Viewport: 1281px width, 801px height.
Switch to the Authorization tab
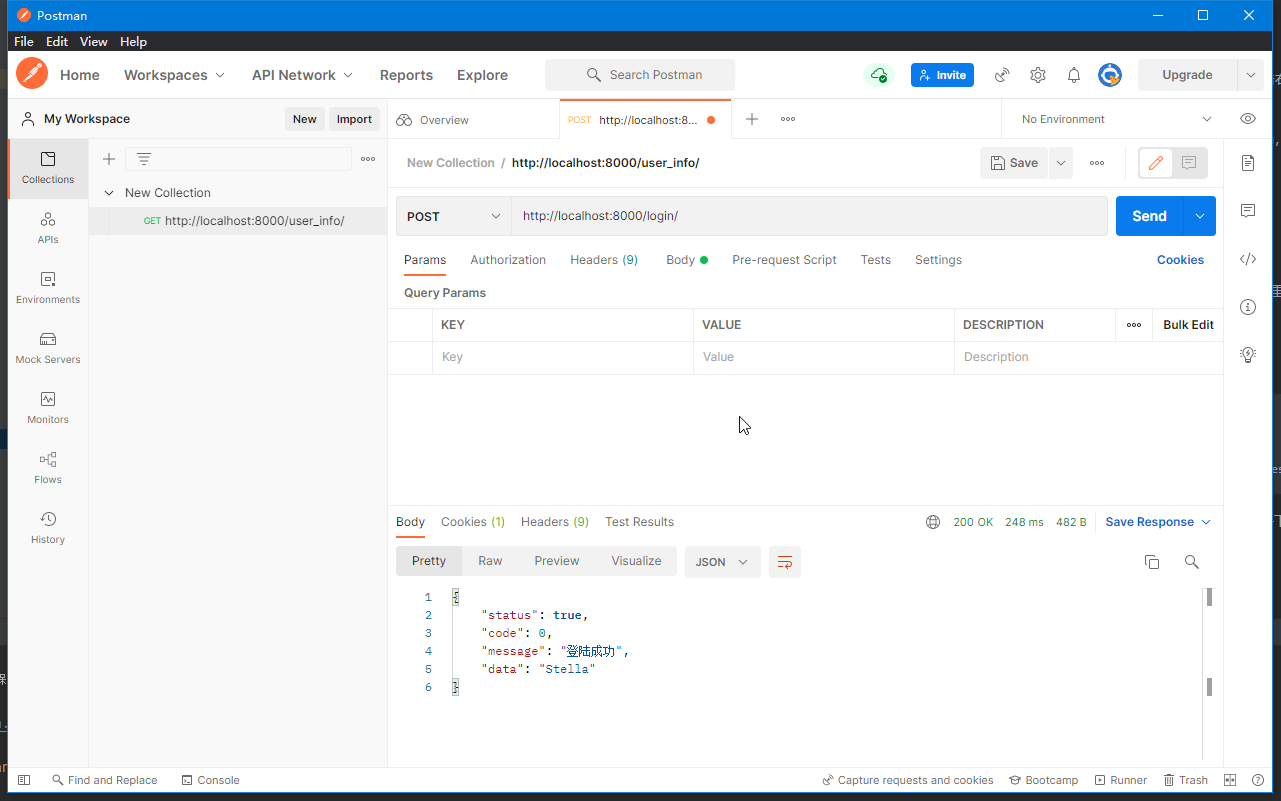point(508,260)
